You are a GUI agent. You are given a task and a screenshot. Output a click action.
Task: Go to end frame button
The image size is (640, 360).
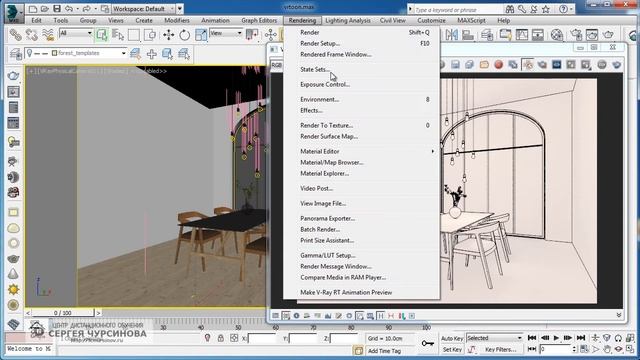pyautogui.click(x=581, y=338)
